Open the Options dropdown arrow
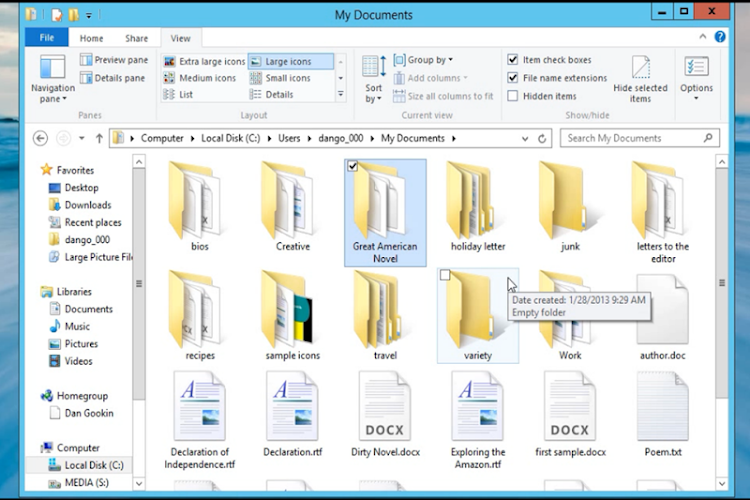Viewport: 750px width, 500px height. pos(696,99)
